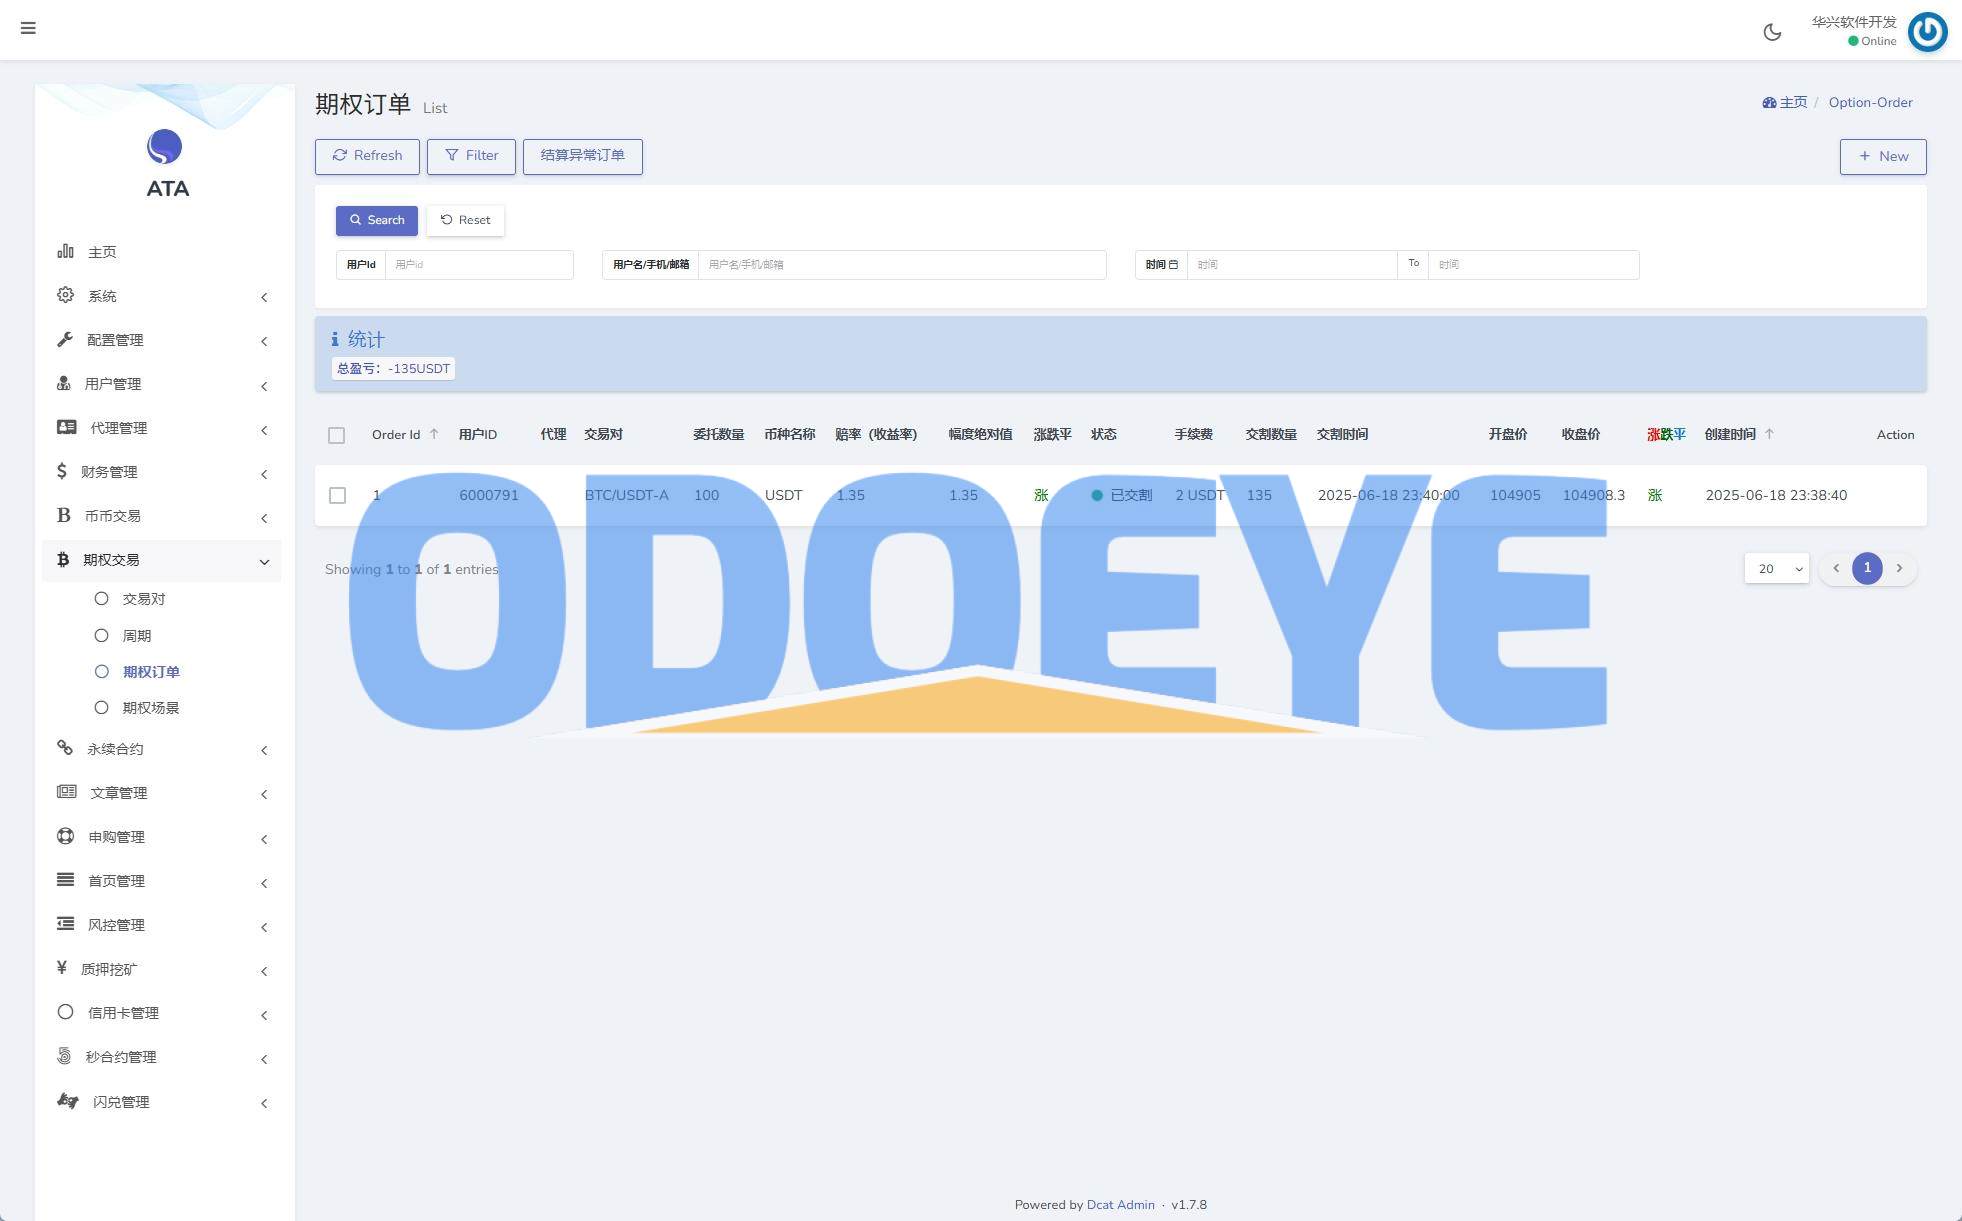Image resolution: width=1962 pixels, height=1221 pixels.
Task: Go to next page arrow
Action: [1899, 568]
